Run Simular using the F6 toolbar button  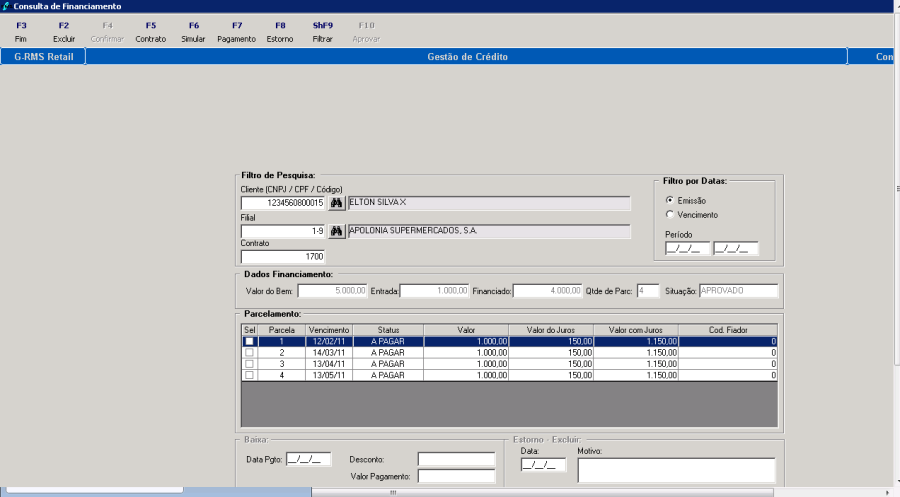[x=193, y=31]
